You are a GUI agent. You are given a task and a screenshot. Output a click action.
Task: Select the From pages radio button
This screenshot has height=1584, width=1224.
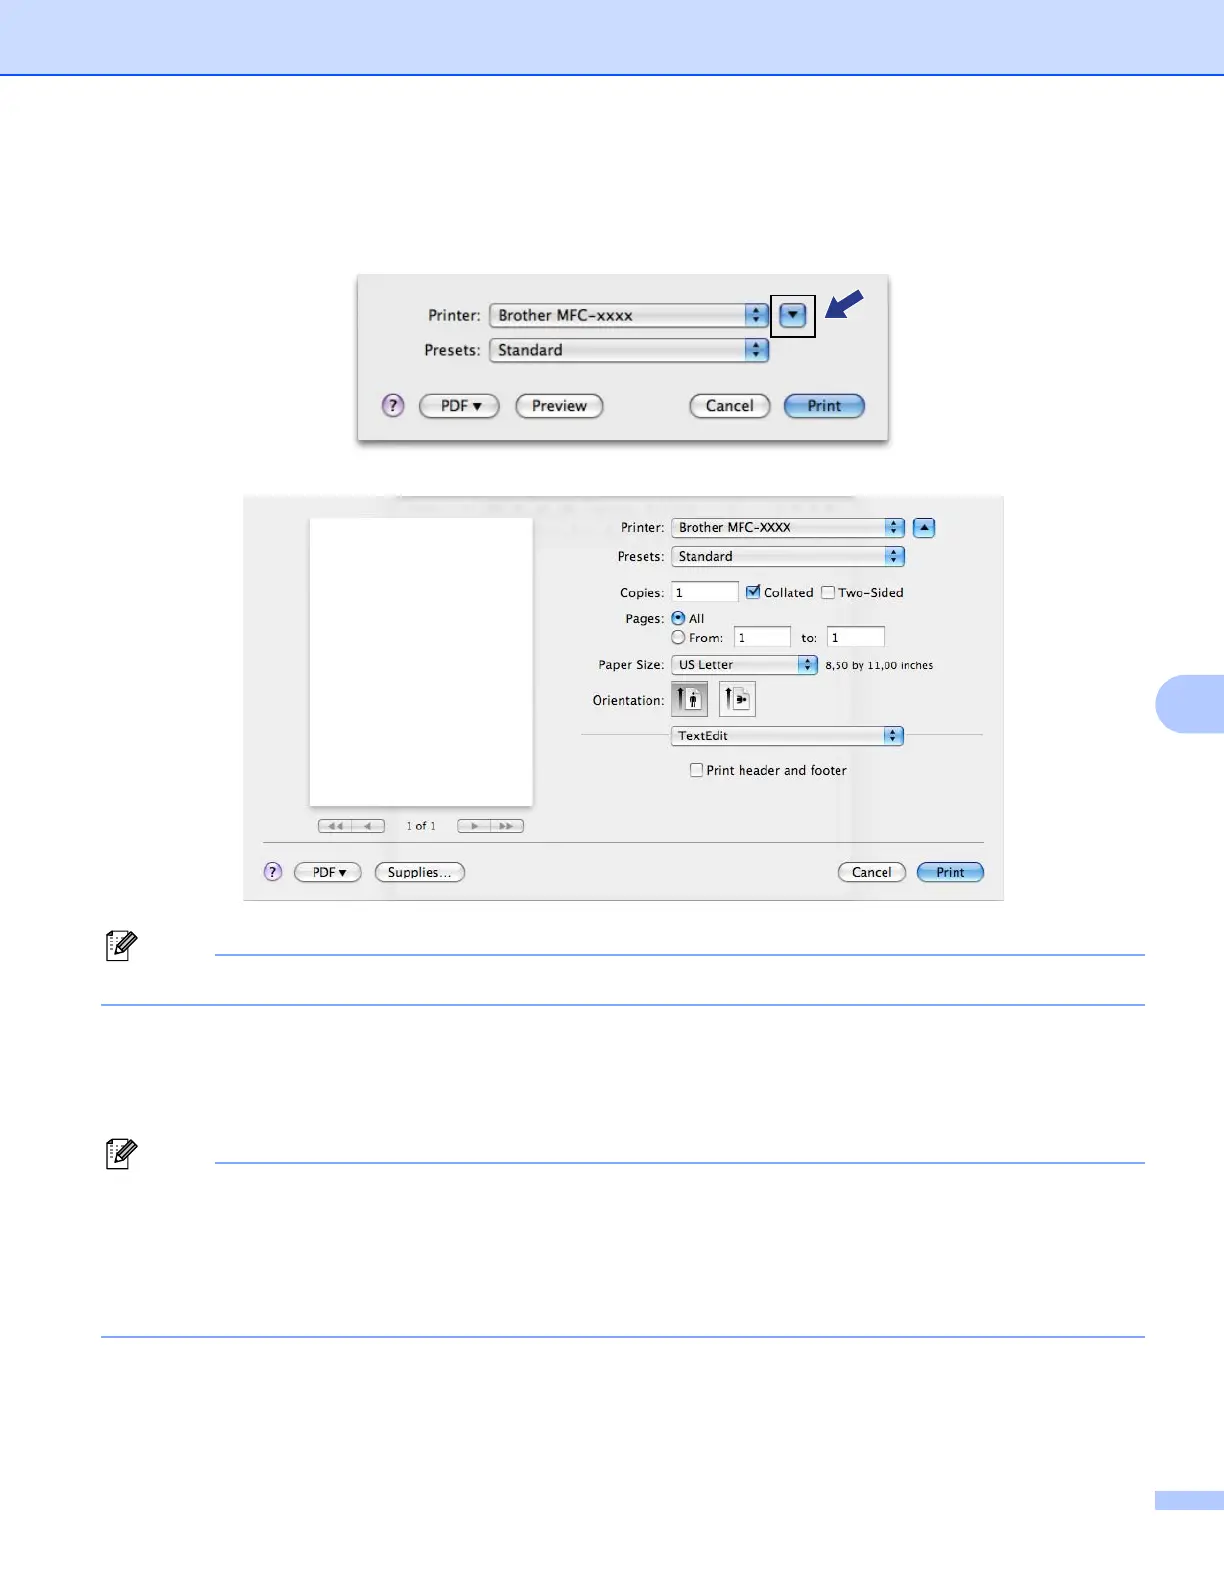[x=678, y=637]
